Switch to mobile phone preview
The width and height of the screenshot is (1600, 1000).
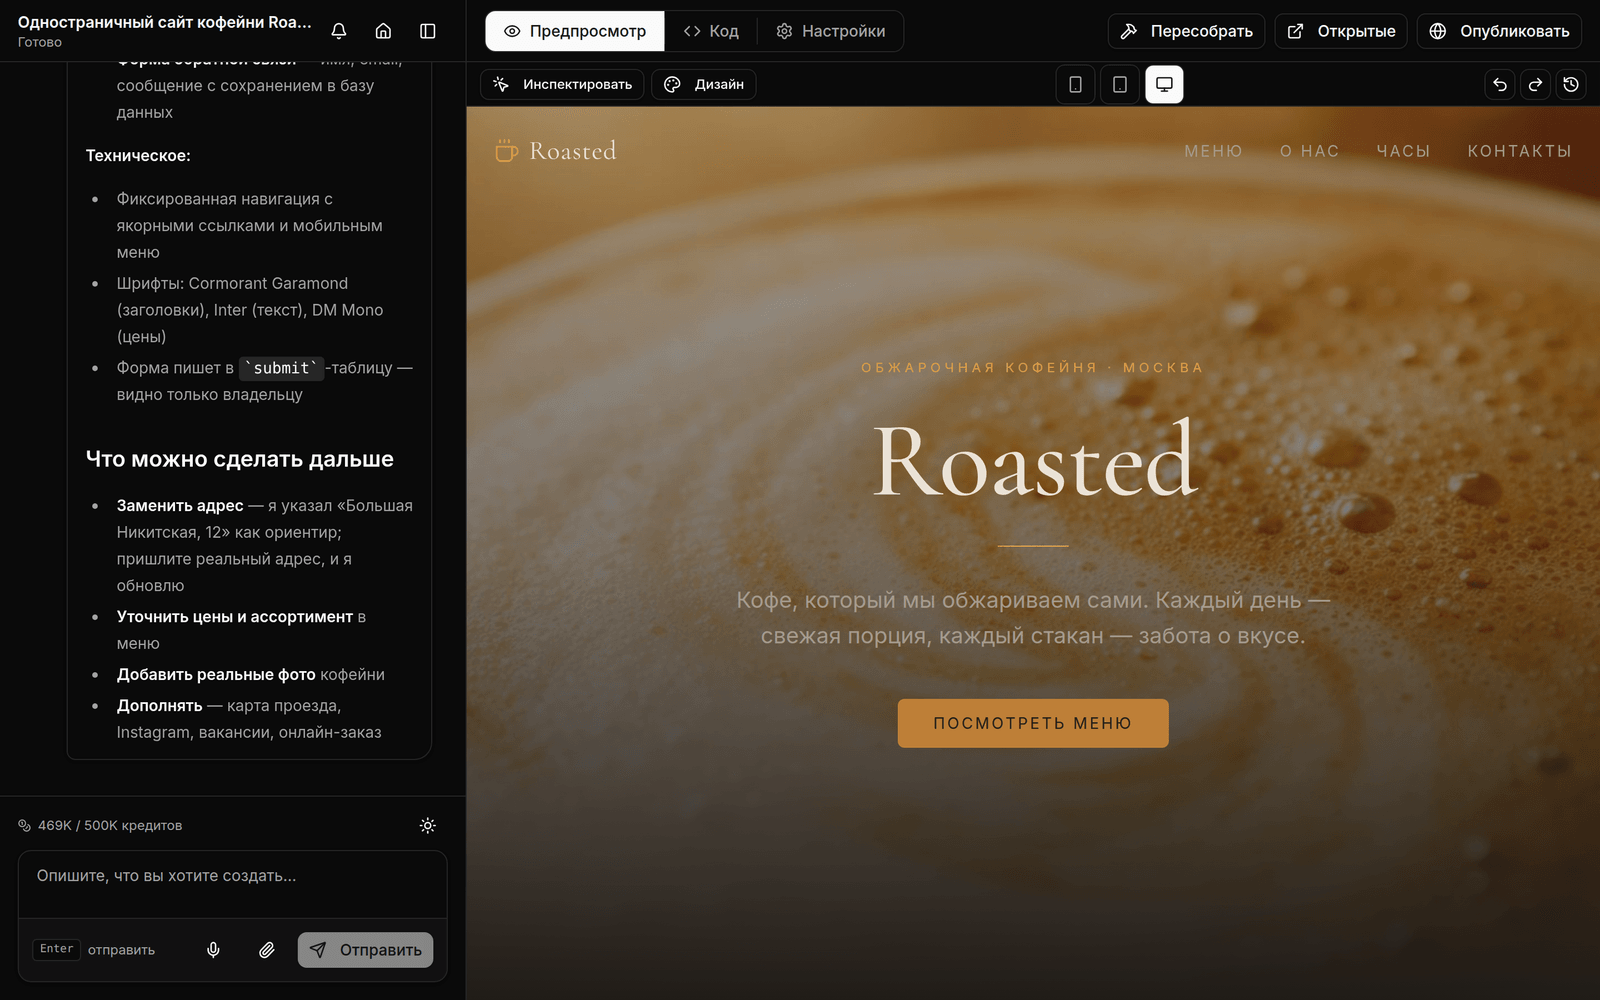click(x=1076, y=85)
